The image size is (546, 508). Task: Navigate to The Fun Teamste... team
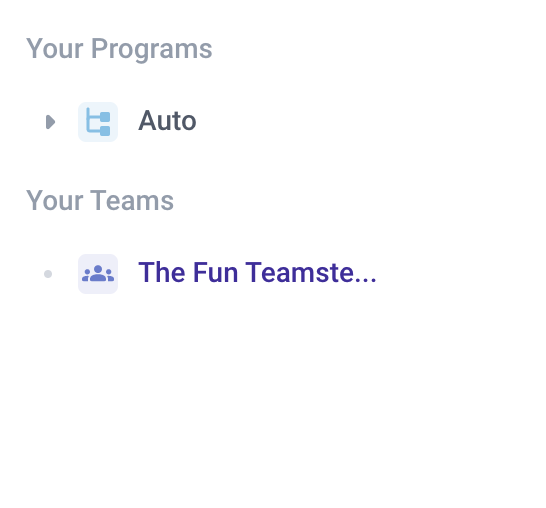(257, 273)
